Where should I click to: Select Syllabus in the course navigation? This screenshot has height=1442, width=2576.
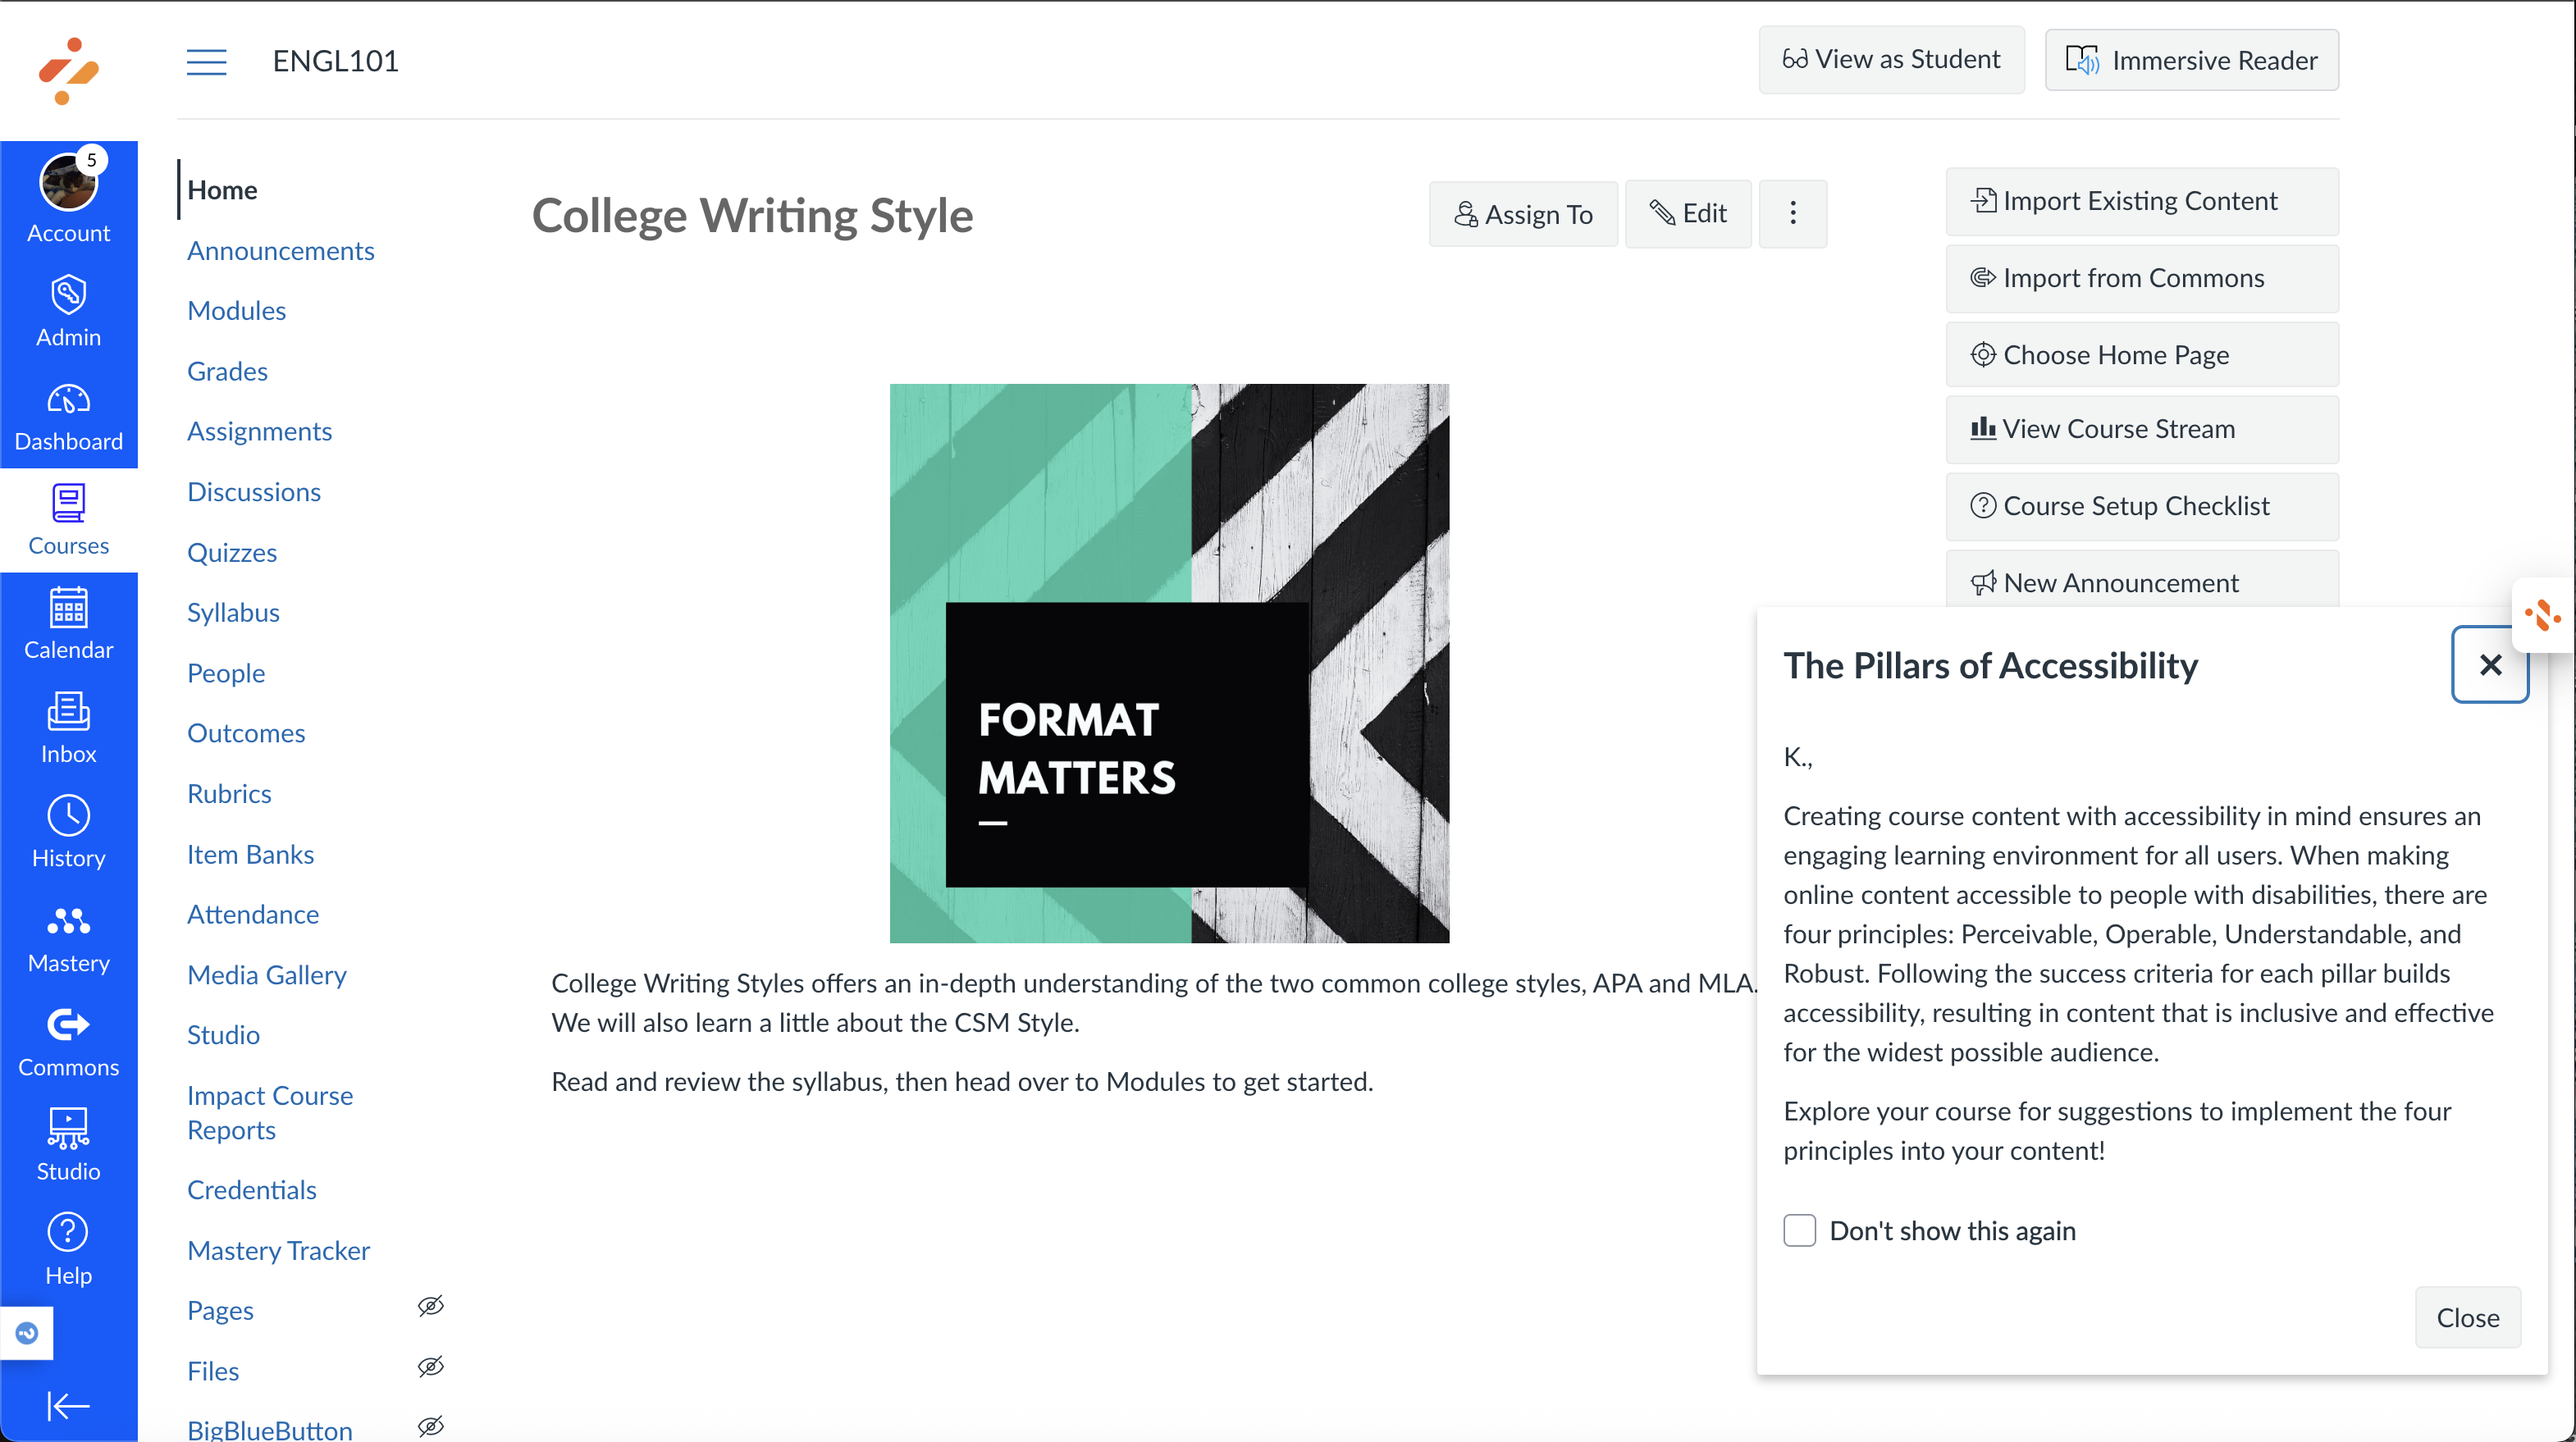click(233, 612)
